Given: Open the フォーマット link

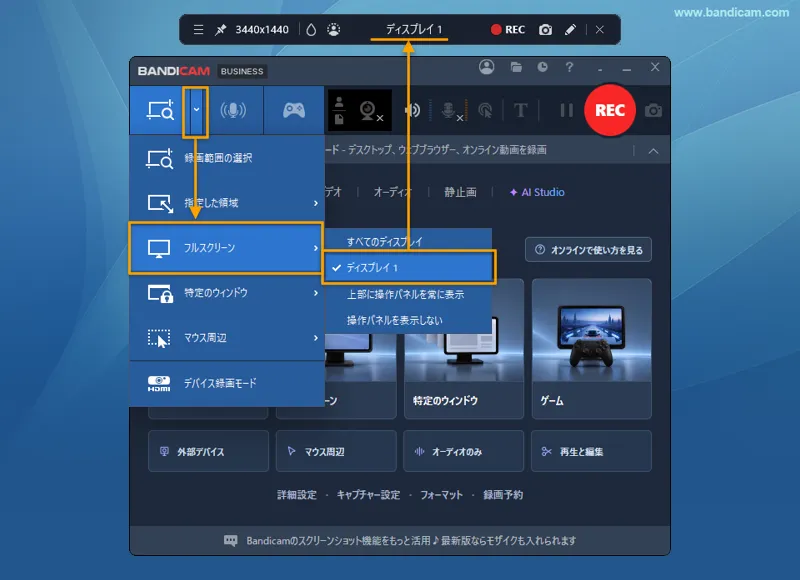Looking at the screenshot, I should [x=441, y=495].
